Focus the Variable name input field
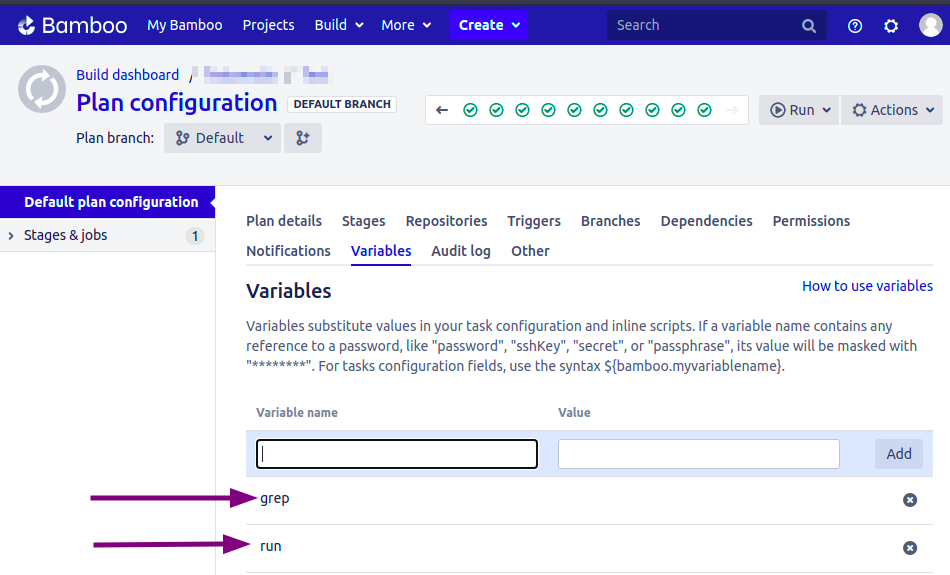Image resolution: width=950 pixels, height=575 pixels. click(397, 454)
